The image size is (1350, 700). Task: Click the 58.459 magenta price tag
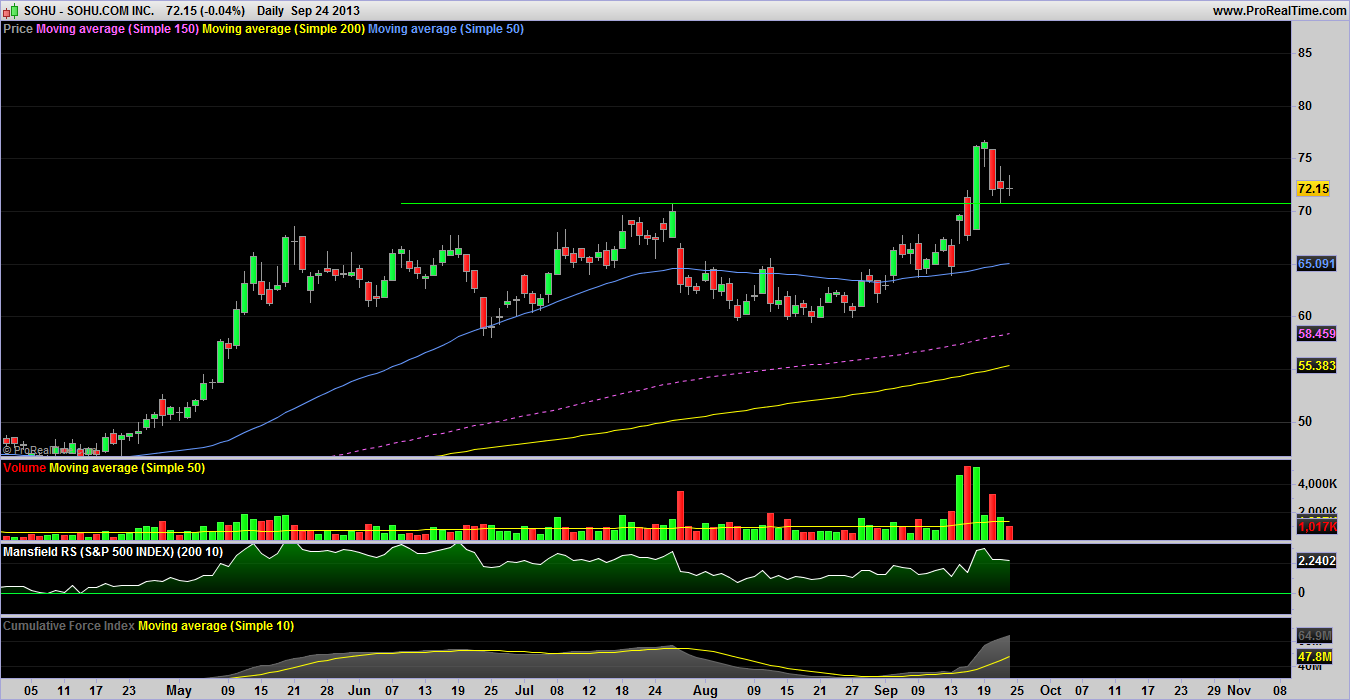1316,333
